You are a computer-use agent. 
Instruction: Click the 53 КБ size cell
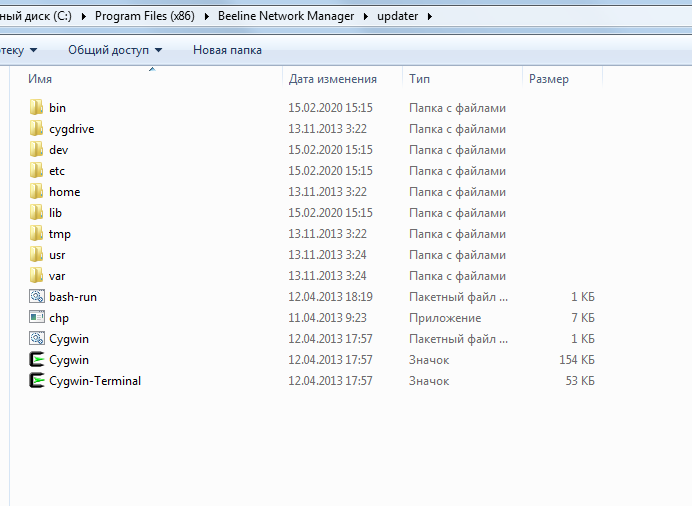[580, 381]
